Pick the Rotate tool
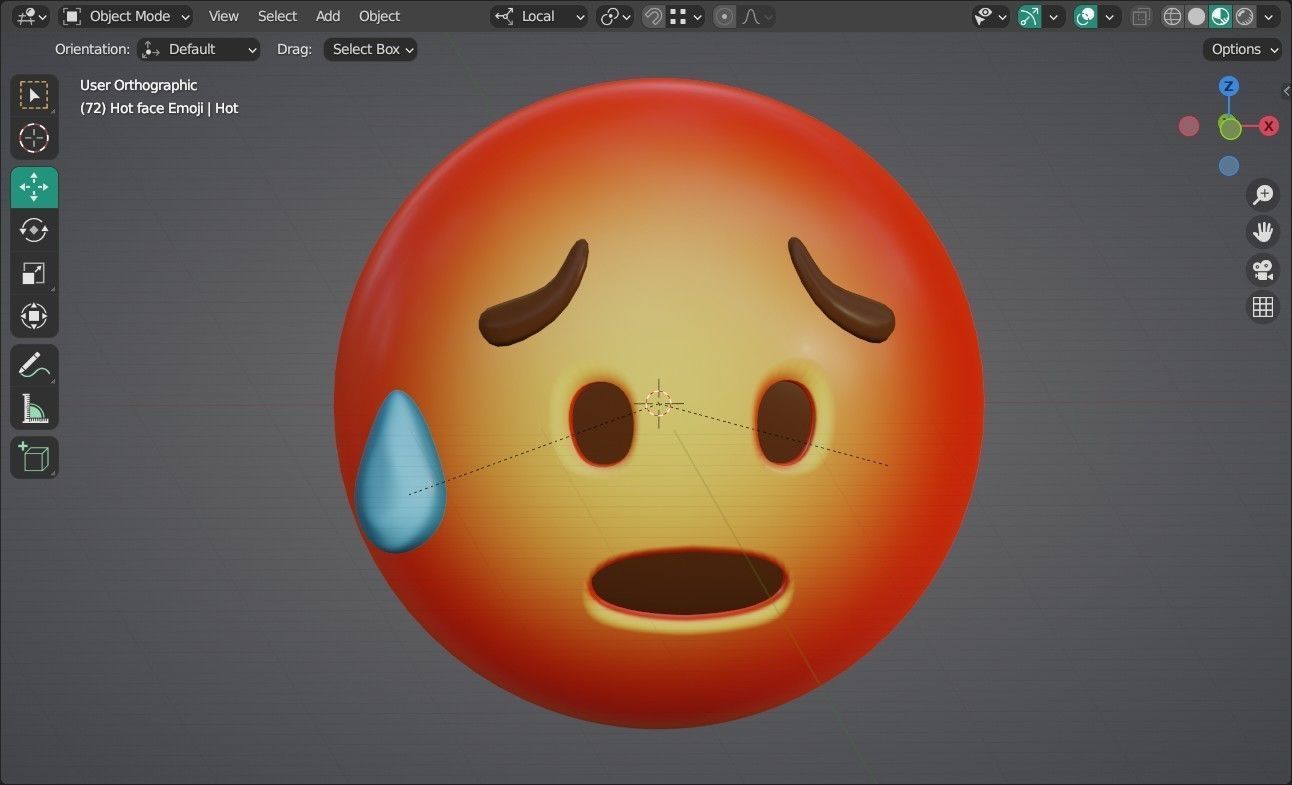The height and width of the screenshot is (785, 1292). pos(34,230)
